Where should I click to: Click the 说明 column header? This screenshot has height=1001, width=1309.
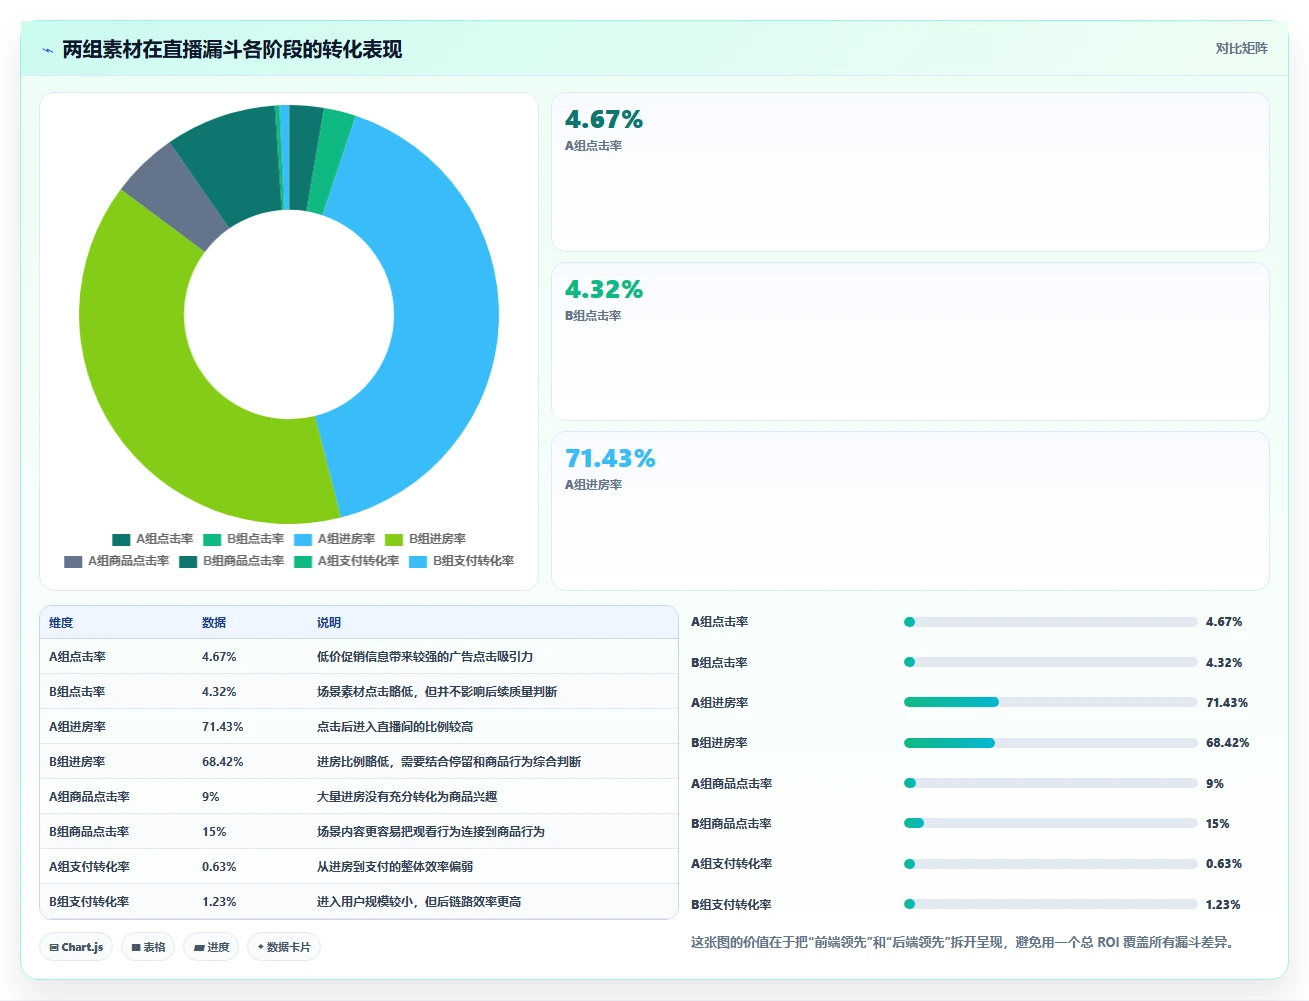click(x=329, y=622)
